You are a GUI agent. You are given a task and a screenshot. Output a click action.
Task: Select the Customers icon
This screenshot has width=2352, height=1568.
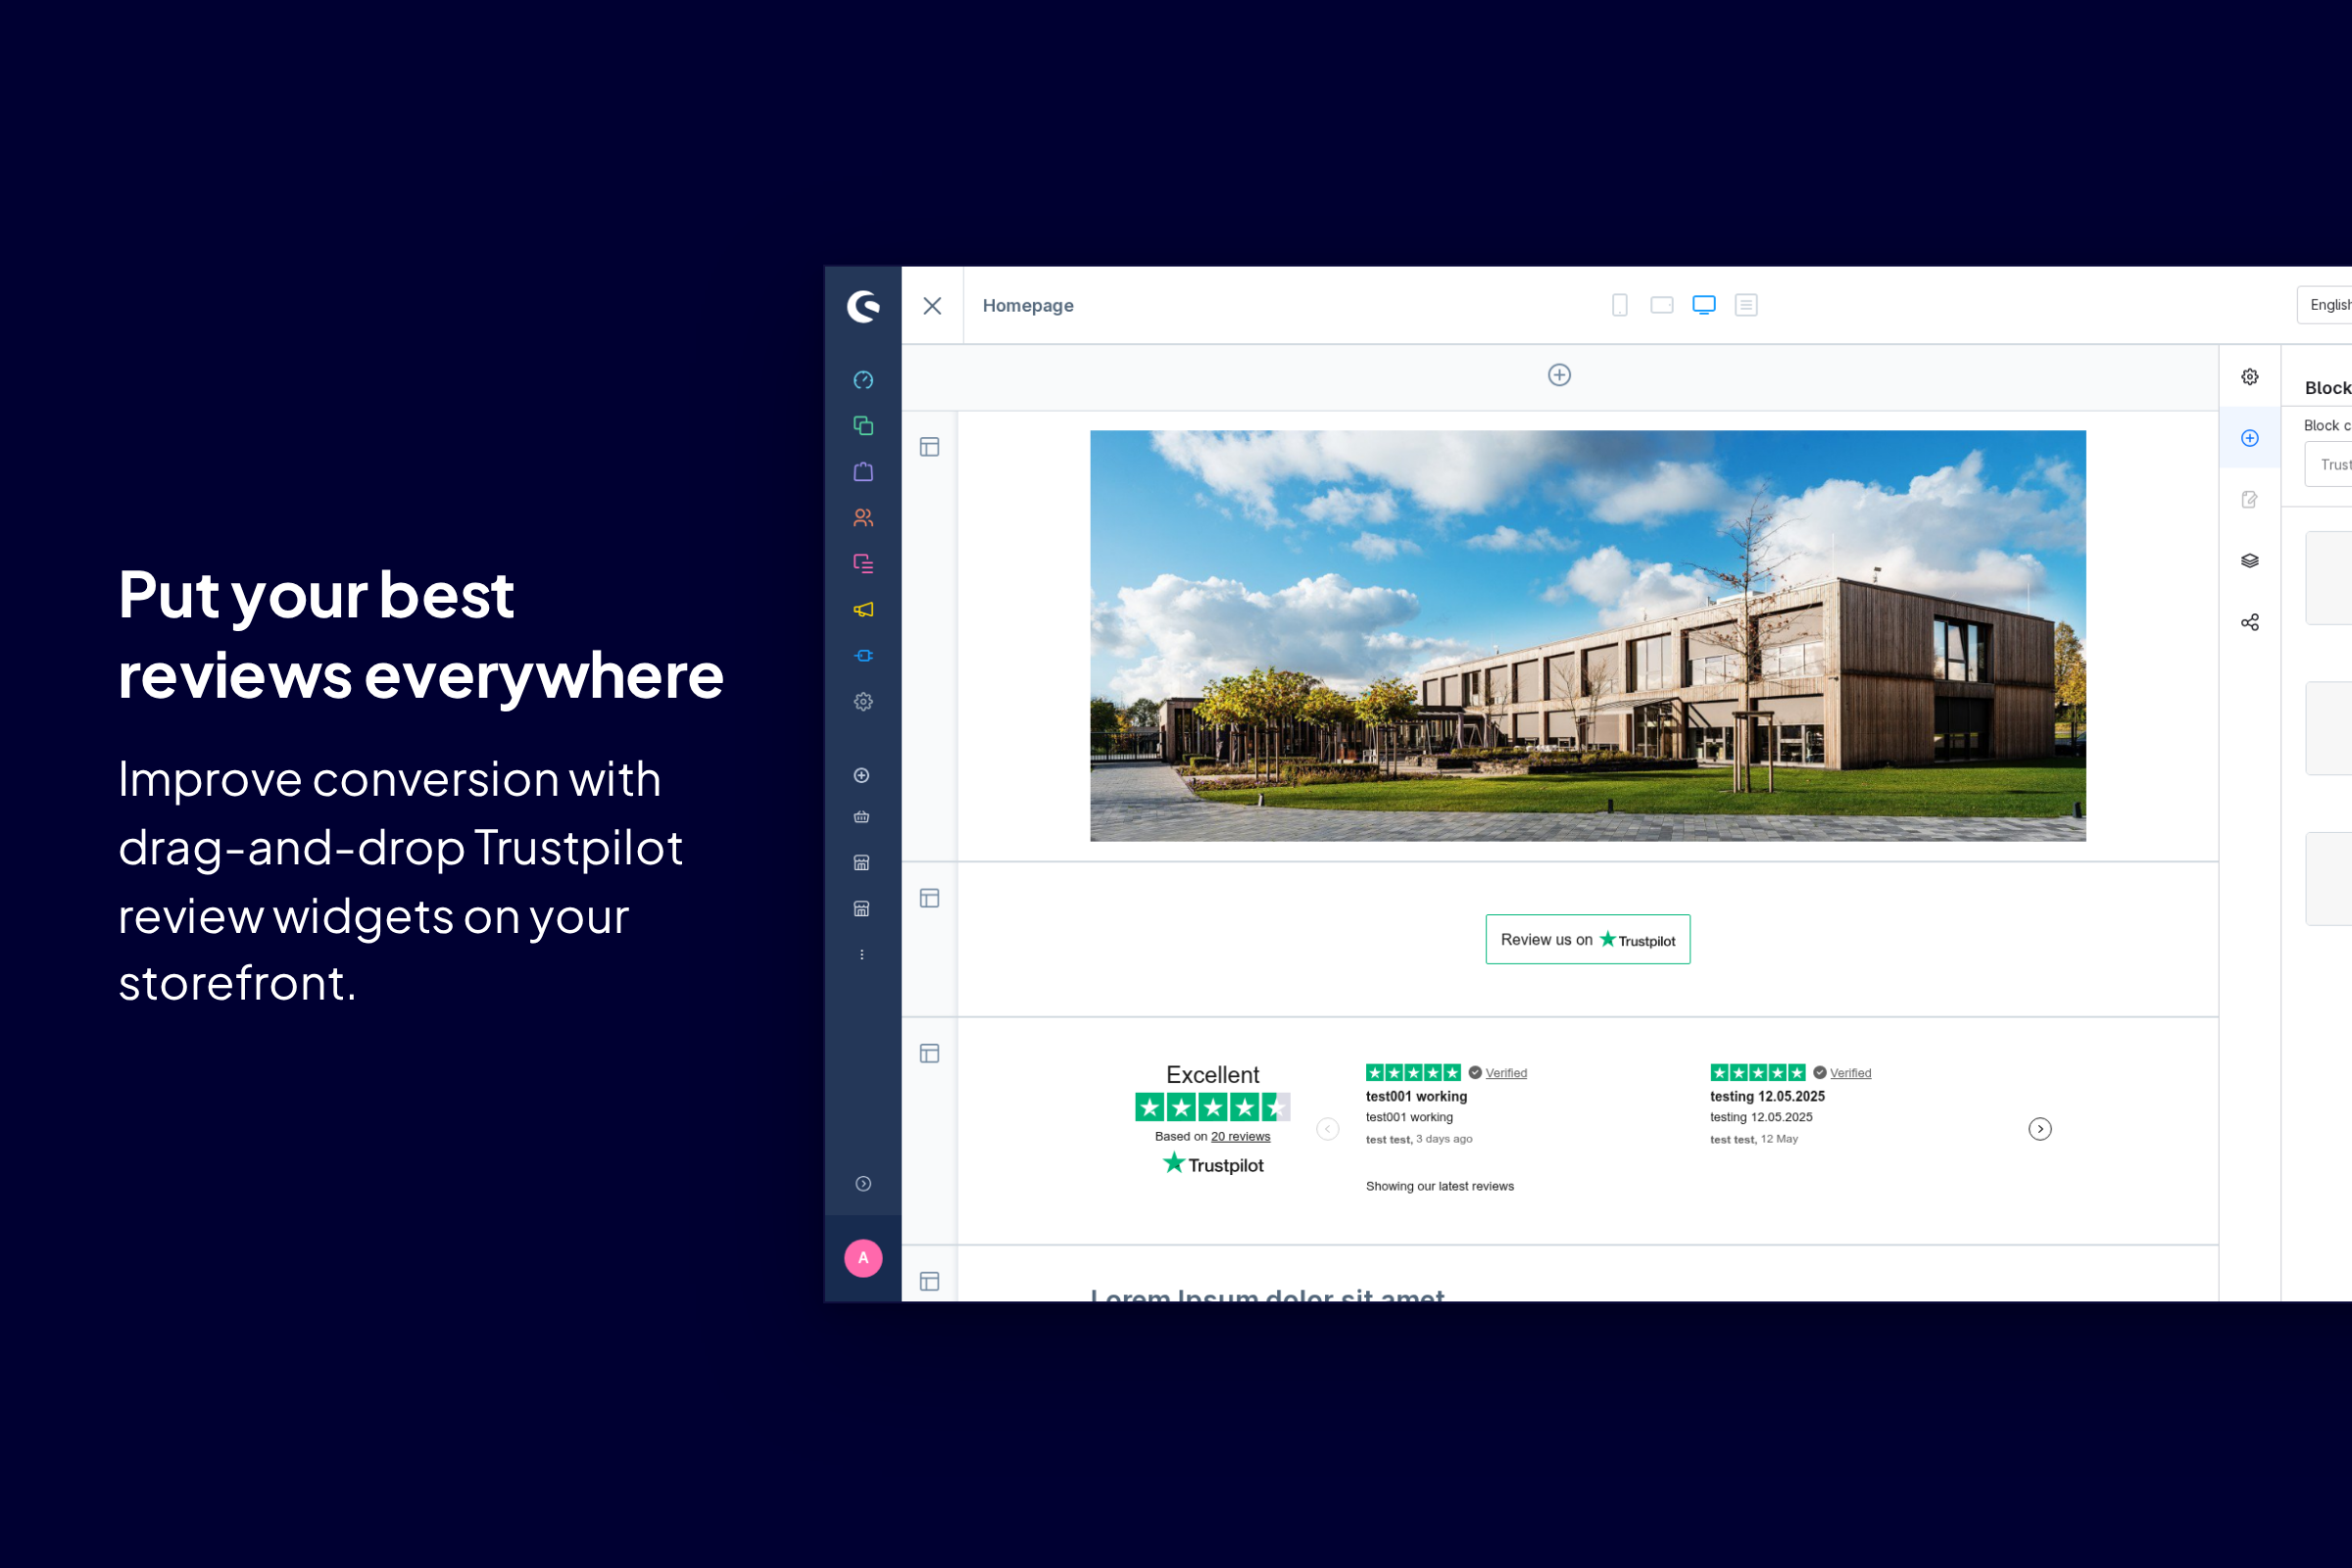[862, 517]
